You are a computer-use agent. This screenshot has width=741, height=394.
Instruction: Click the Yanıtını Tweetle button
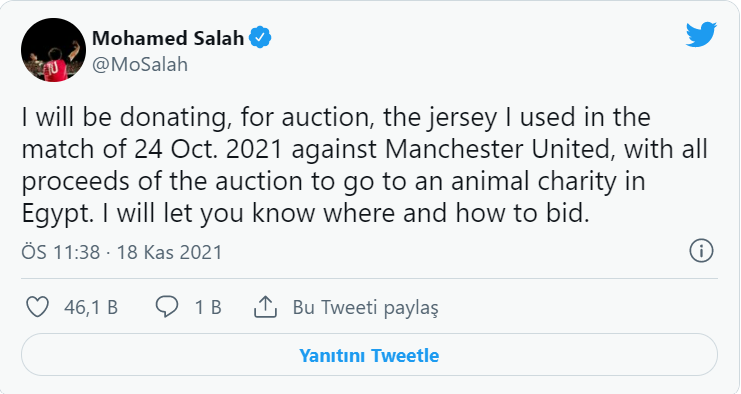[369, 355]
